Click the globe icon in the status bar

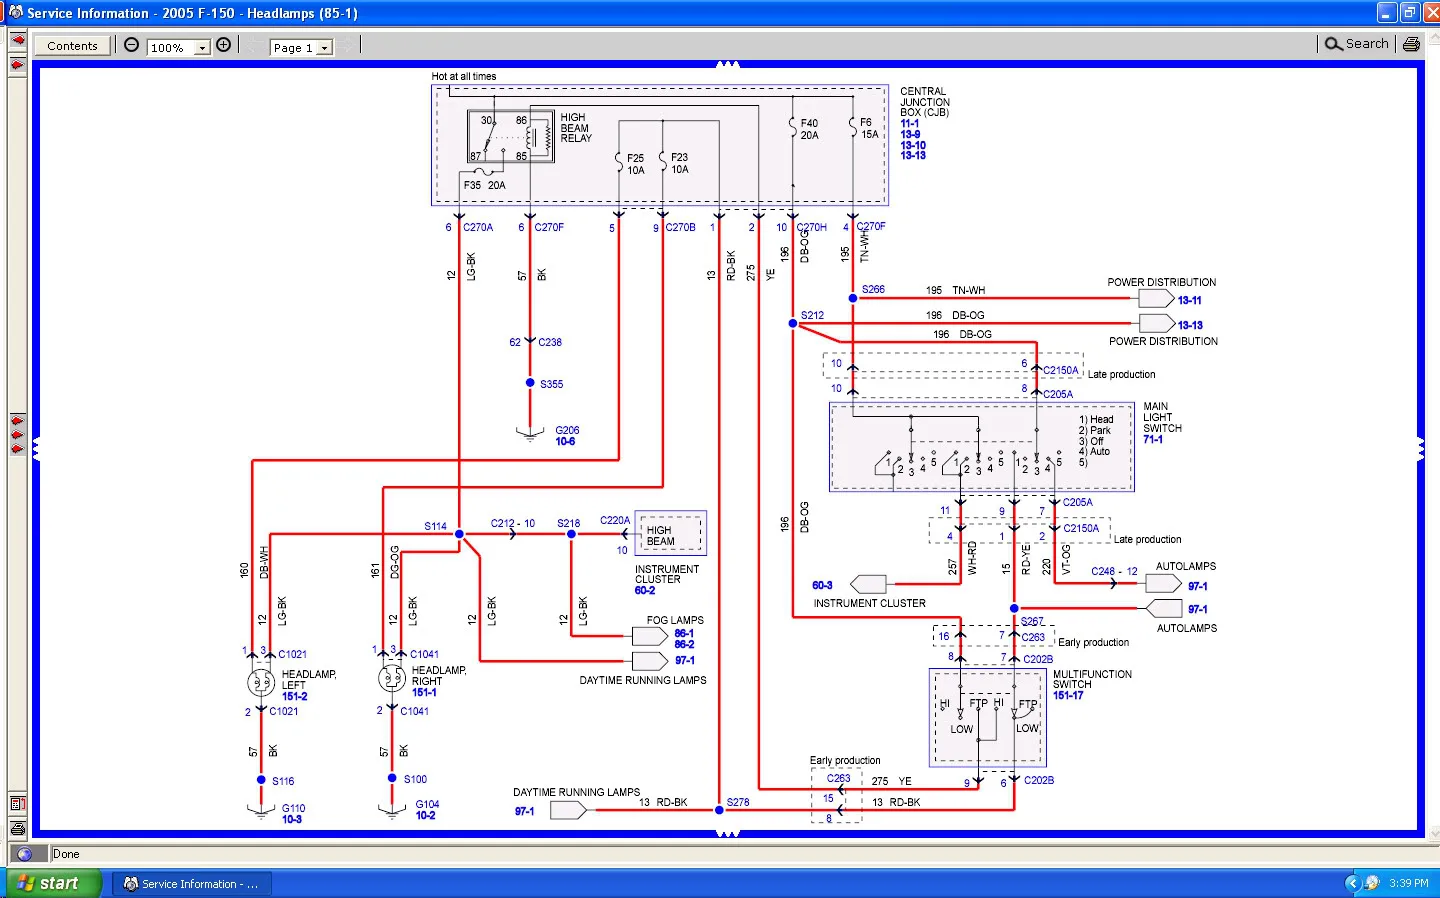(25, 854)
